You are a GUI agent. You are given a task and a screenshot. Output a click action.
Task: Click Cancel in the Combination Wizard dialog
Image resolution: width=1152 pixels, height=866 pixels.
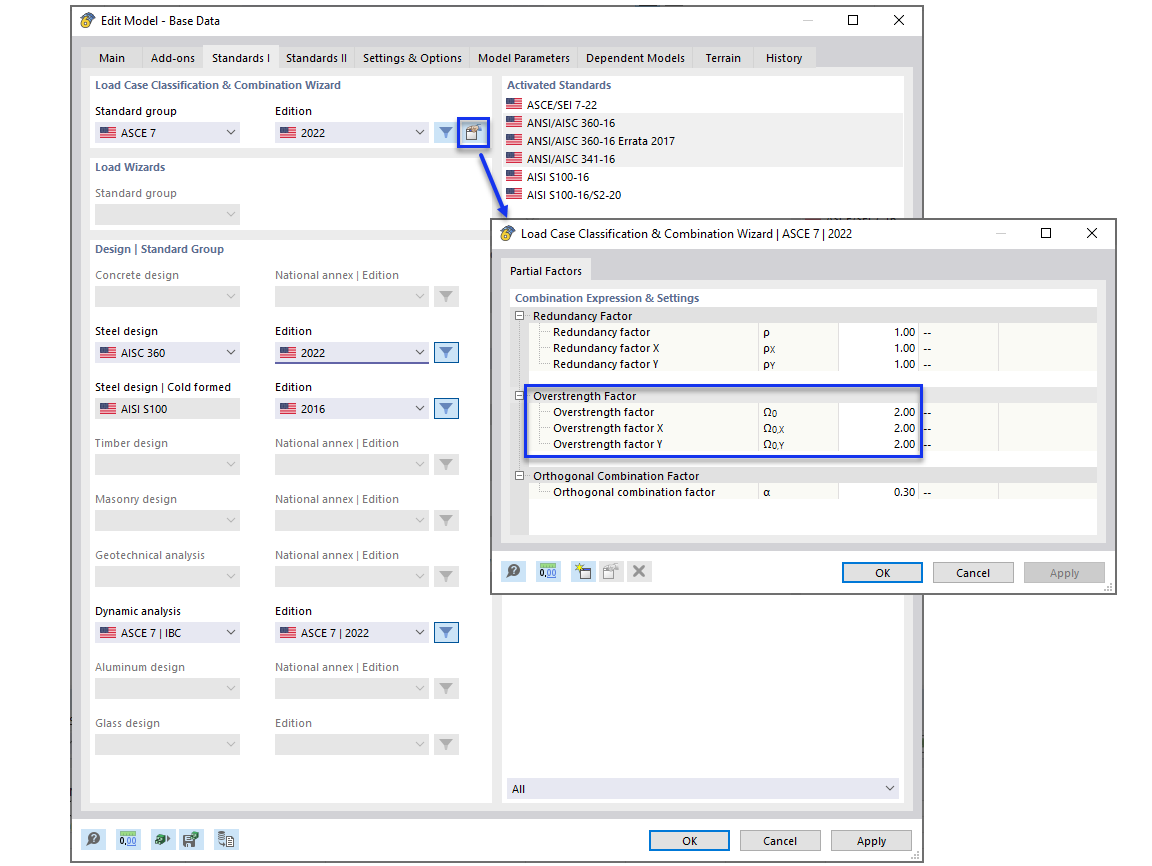973,573
